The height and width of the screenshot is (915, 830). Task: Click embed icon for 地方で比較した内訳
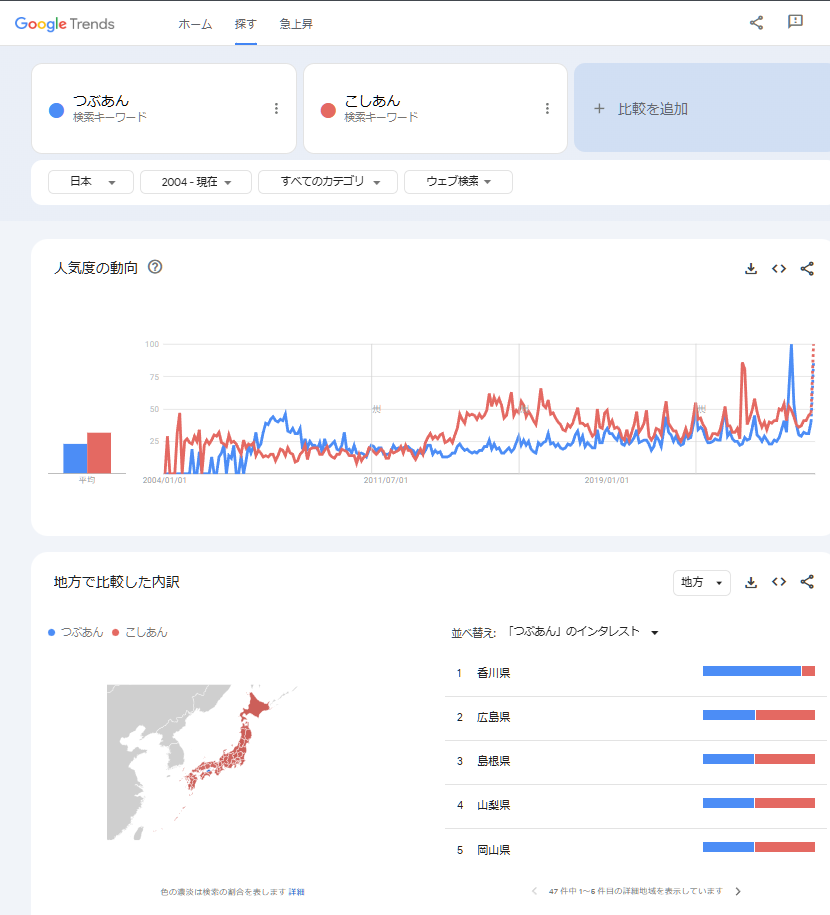pyautogui.click(x=779, y=582)
